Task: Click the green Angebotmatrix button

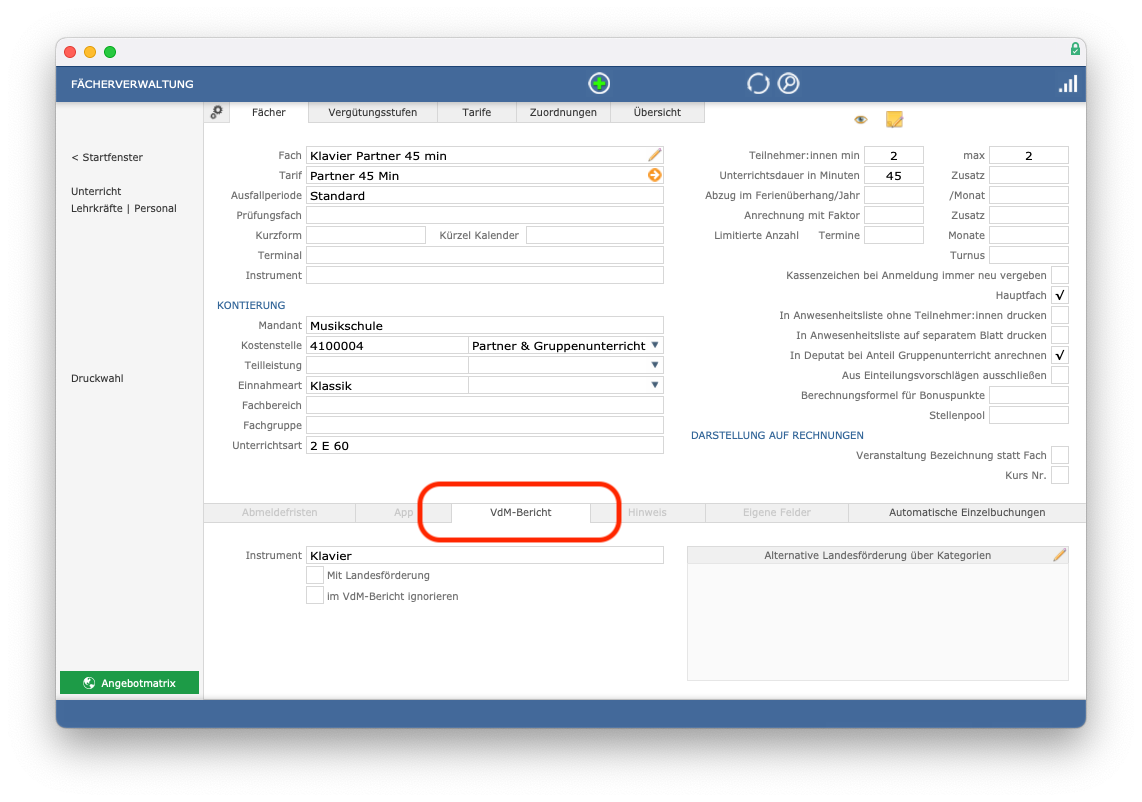Action: [129, 683]
